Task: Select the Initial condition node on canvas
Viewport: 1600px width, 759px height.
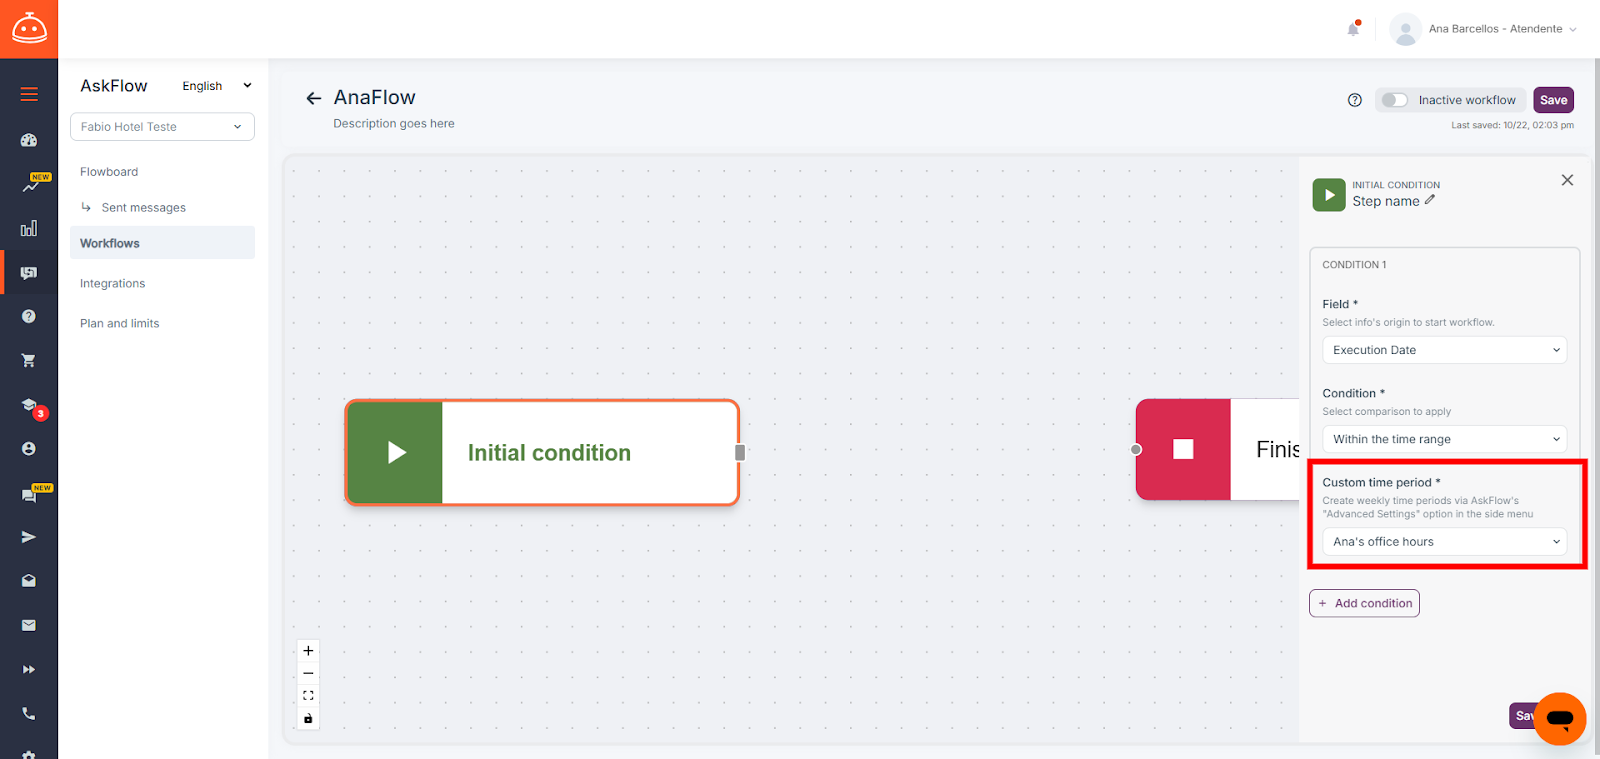Action: pos(542,452)
